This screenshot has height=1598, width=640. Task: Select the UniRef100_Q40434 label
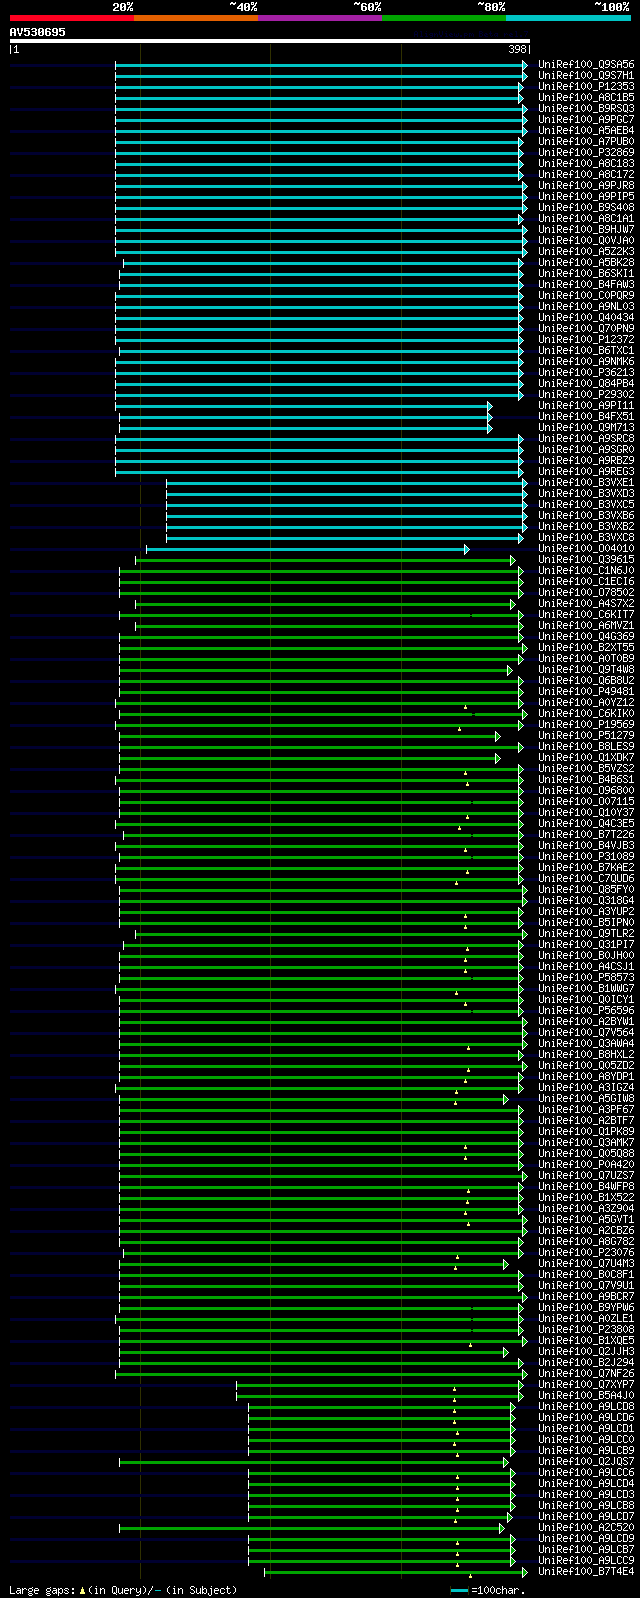[x=586, y=317]
